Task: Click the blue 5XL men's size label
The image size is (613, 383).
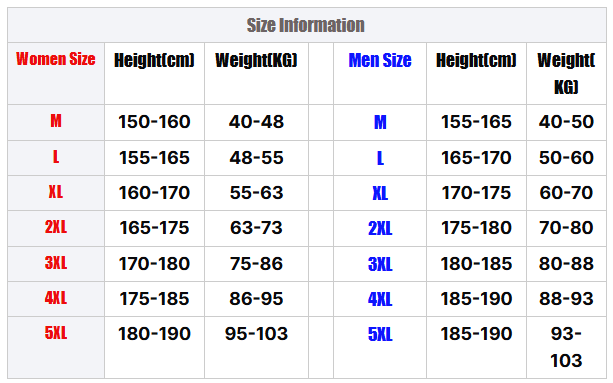Action: 380,335
